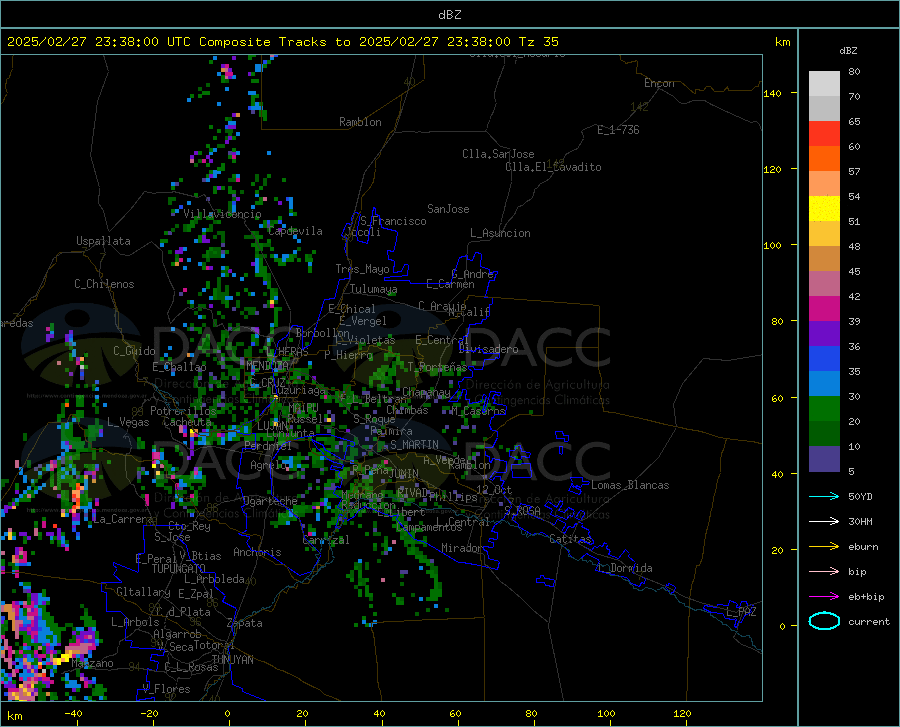
Task: Click the Manzano map label
Action: click(92, 663)
